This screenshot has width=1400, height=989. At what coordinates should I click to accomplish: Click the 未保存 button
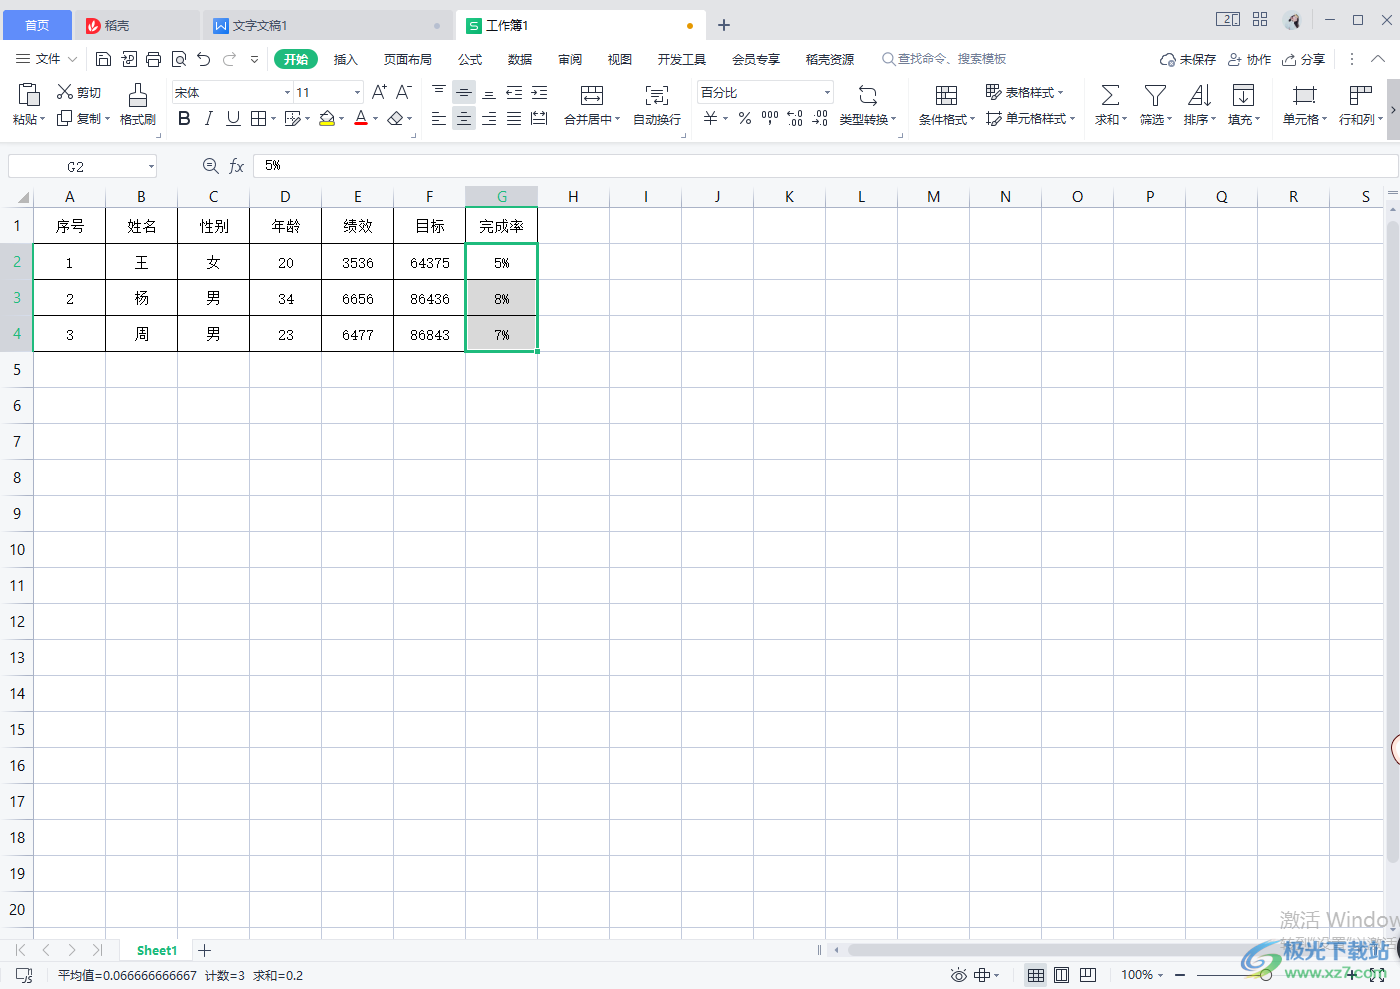pos(1188,59)
